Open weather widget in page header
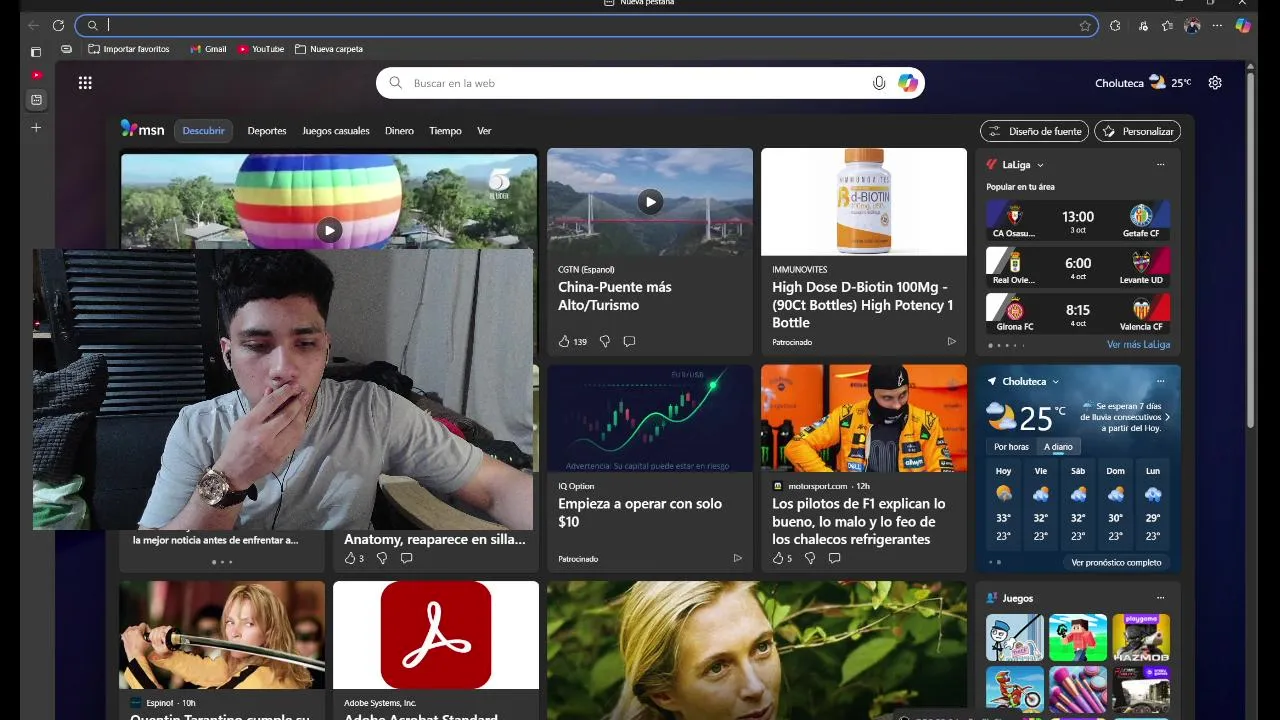 point(1143,83)
